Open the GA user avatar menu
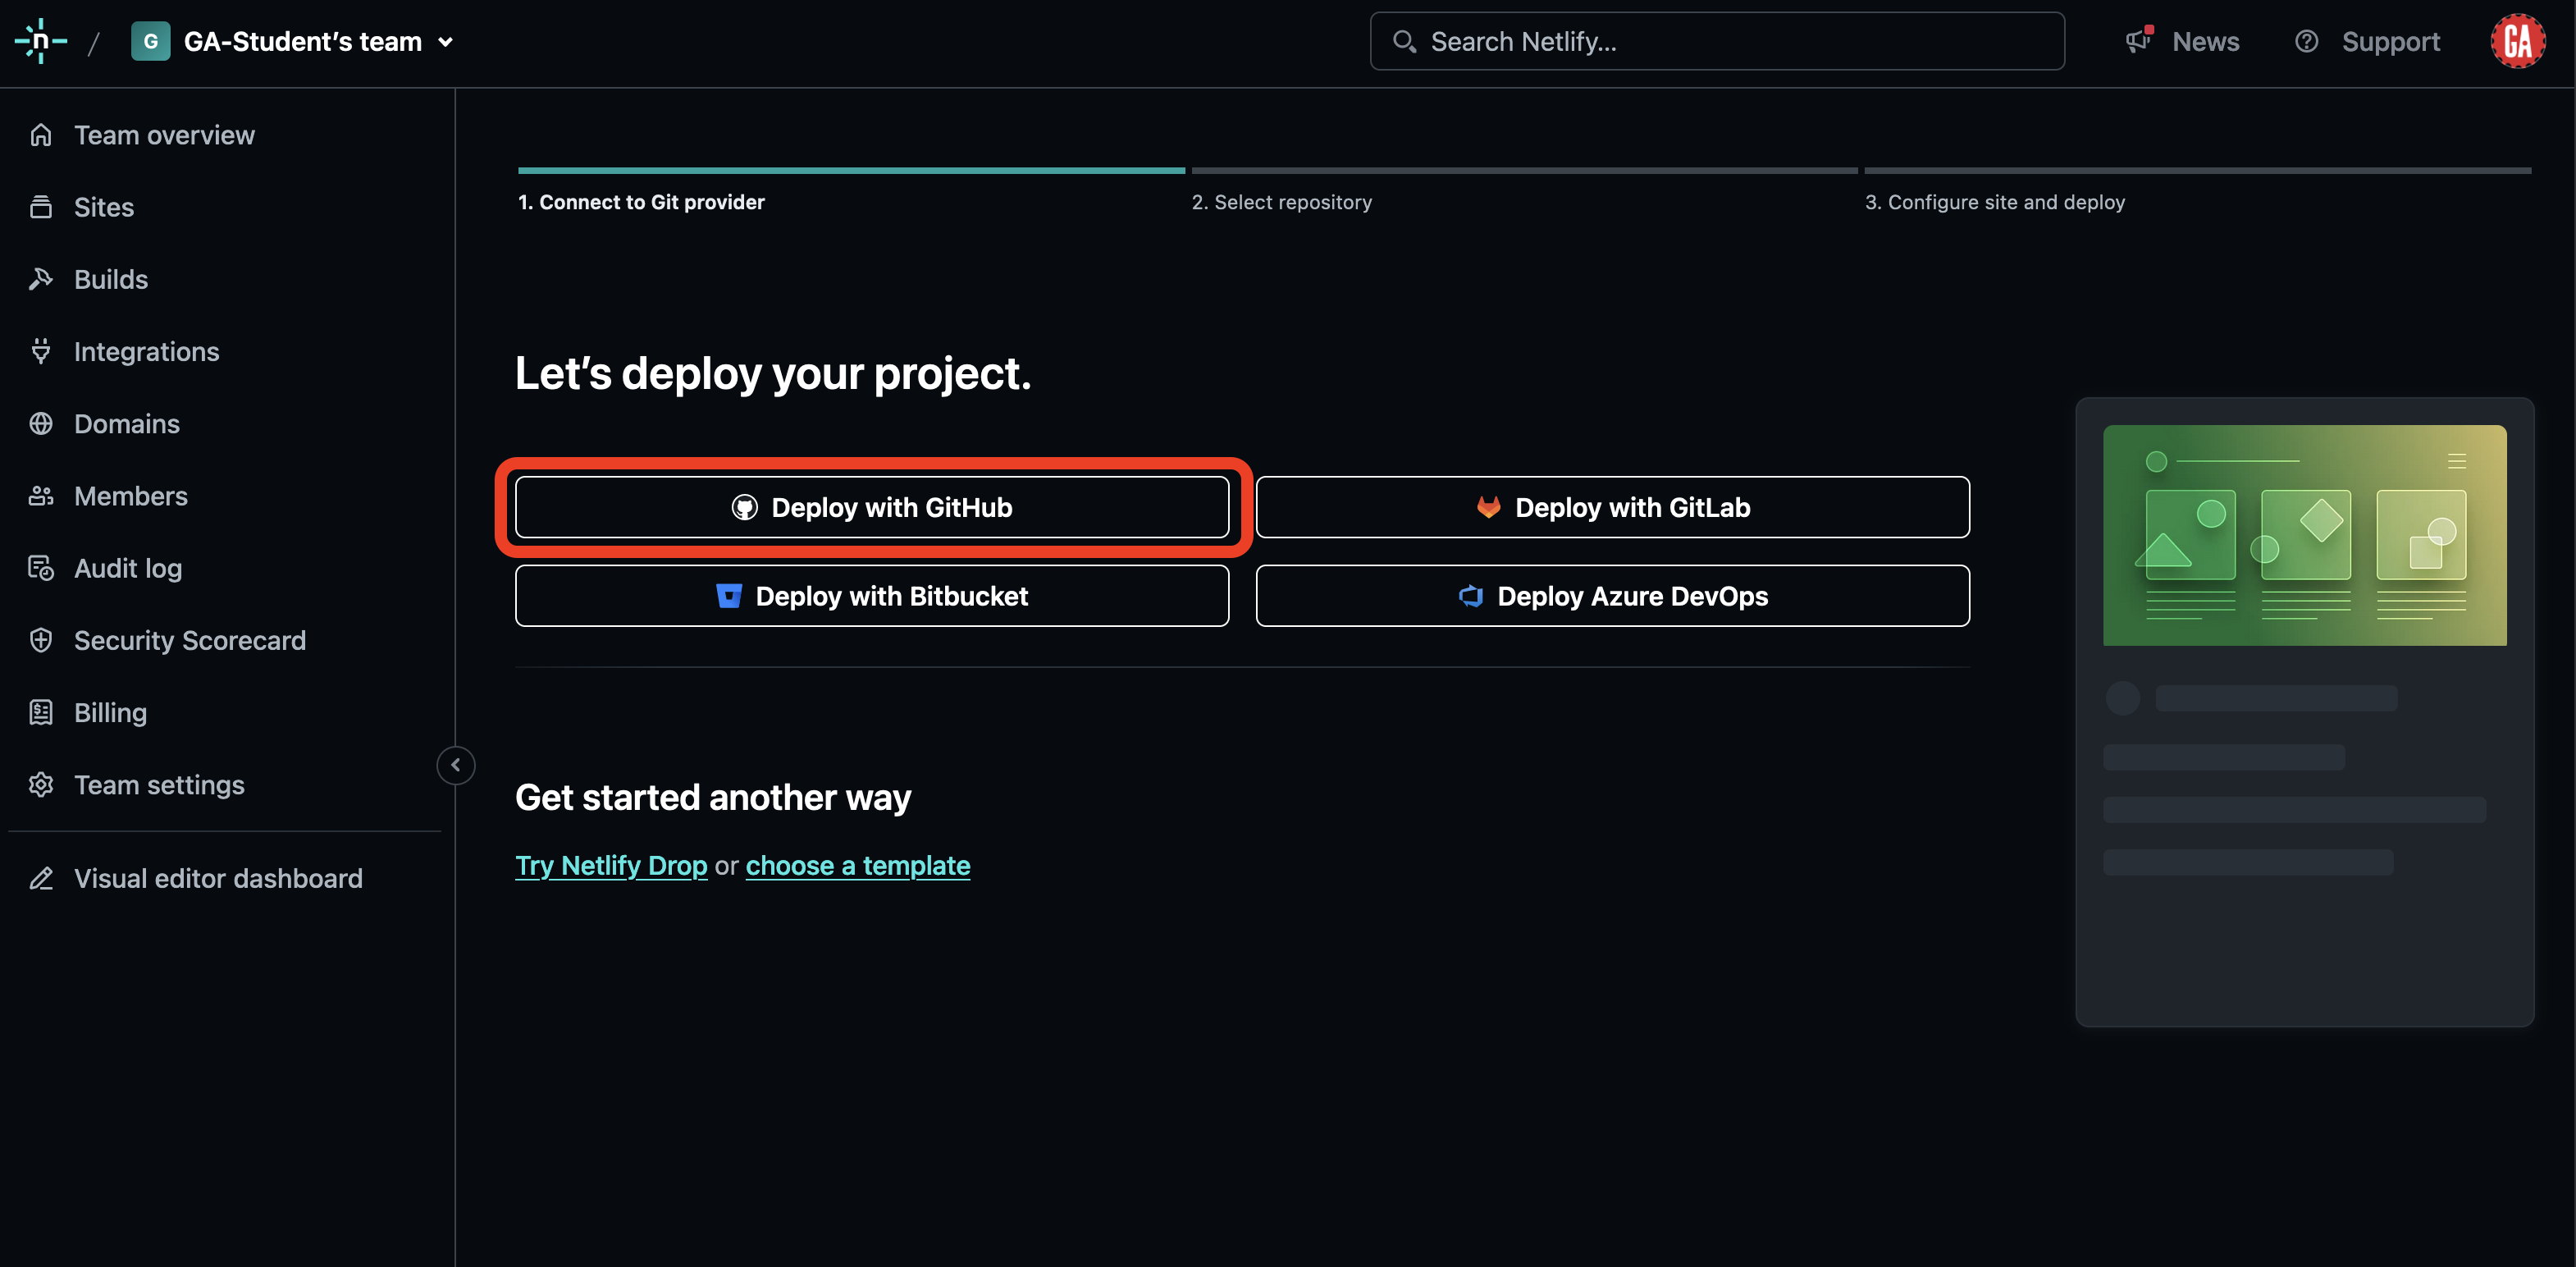 tap(2517, 41)
